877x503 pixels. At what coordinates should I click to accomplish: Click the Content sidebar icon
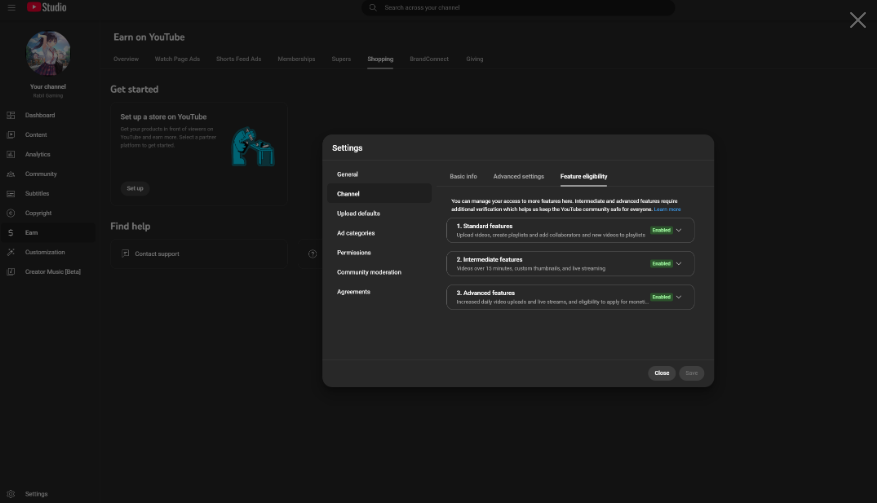coord(11,135)
